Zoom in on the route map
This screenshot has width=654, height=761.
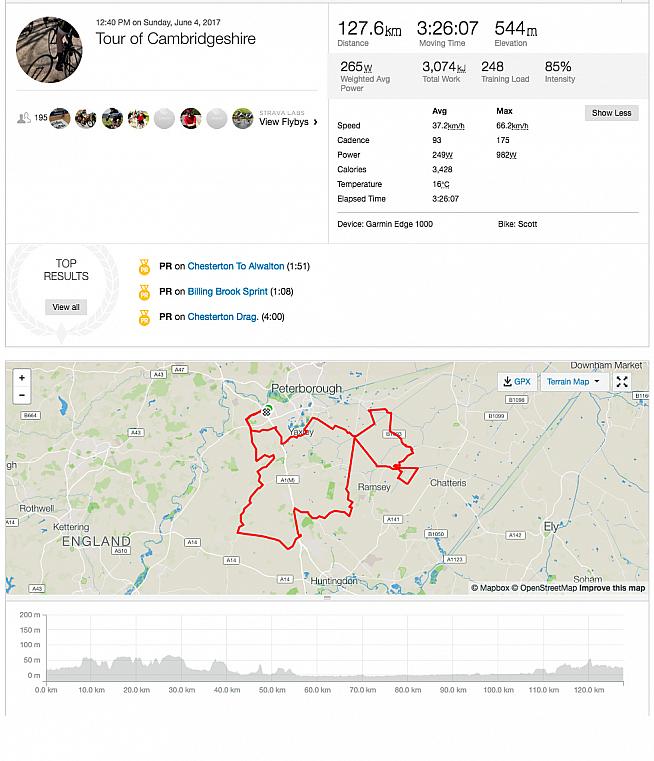tap(22, 378)
